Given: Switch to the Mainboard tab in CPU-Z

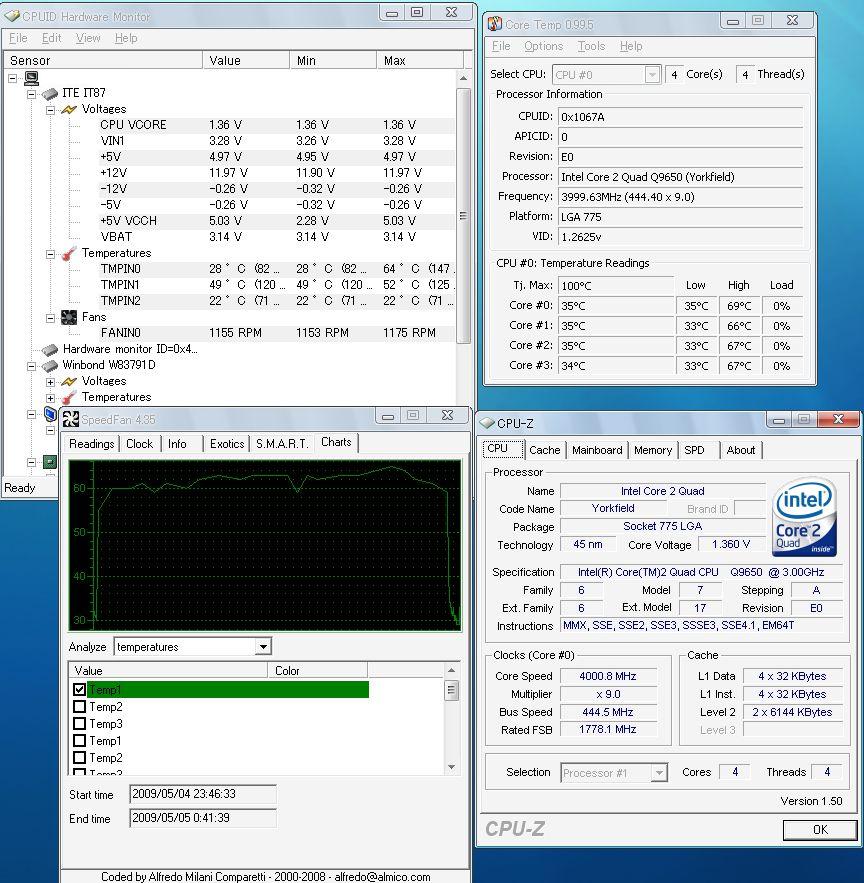Looking at the screenshot, I should [597, 450].
